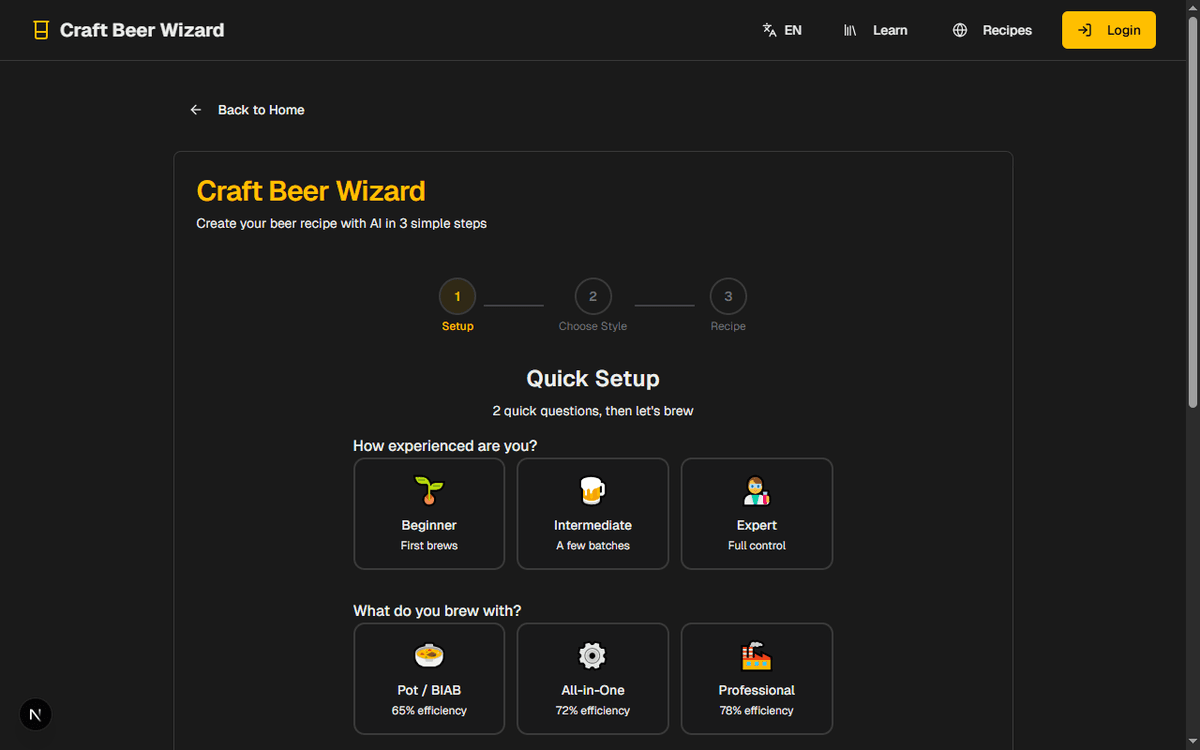This screenshot has width=1200, height=750.
Task: Choose the Expert experience card
Action: point(757,514)
